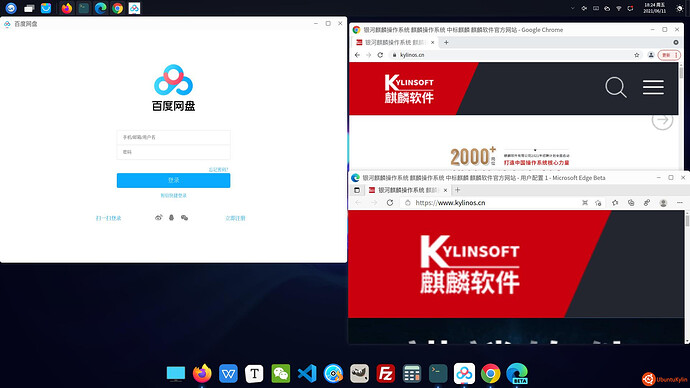
Task: Switch to Firefox in the top panel
Action: pos(67,8)
